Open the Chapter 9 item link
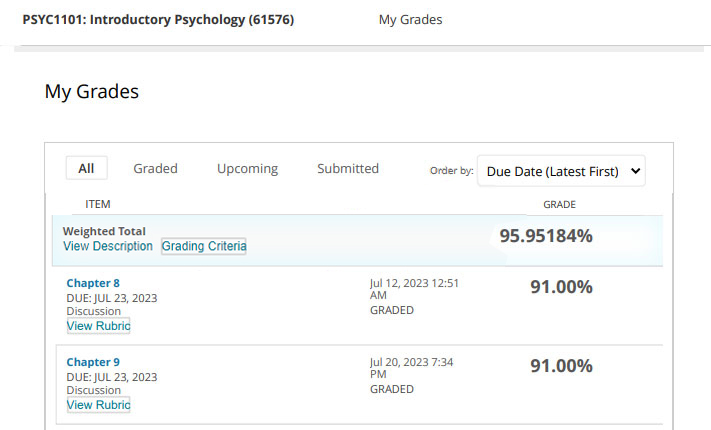Viewport: 711px width, 430px height. (x=93, y=362)
